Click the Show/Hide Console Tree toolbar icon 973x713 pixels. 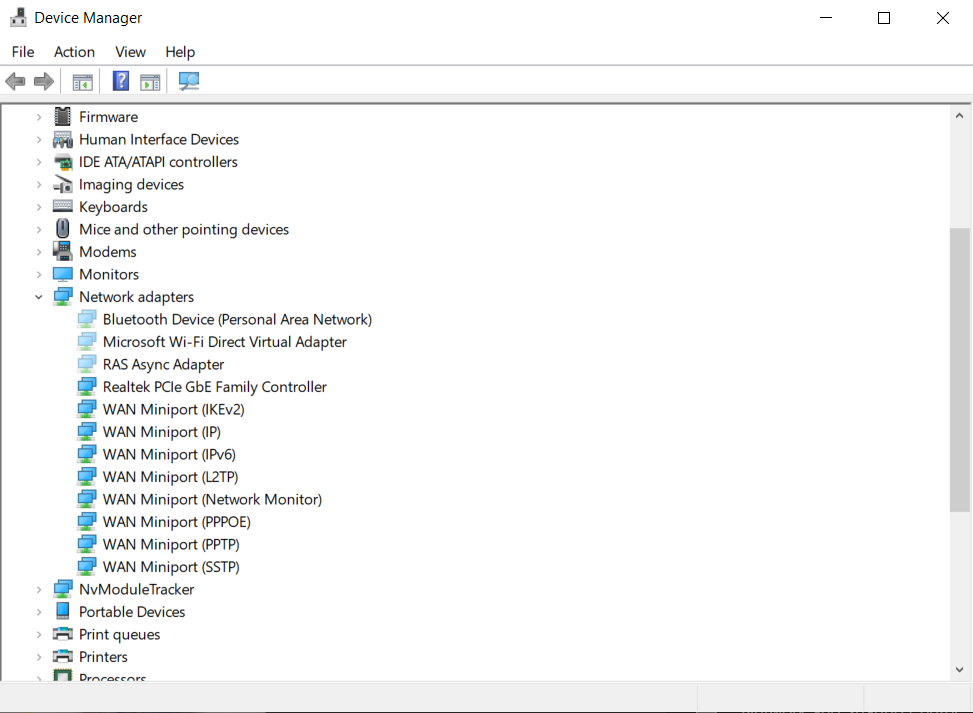(83, 81)
